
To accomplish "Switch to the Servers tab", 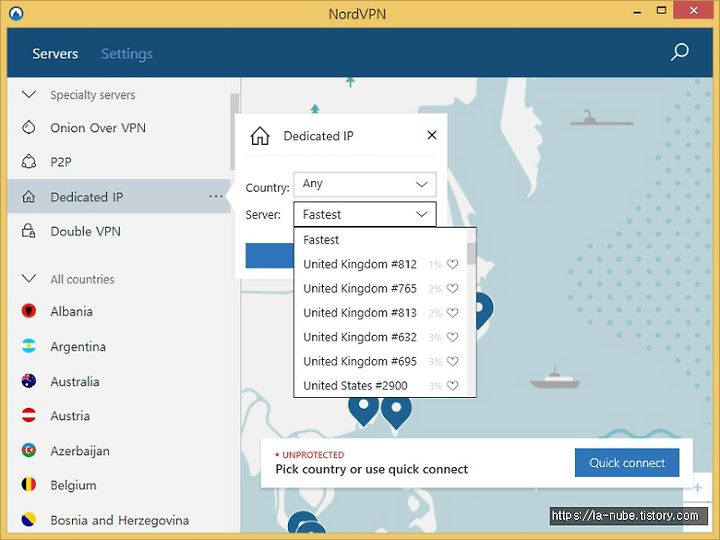I will click(55, 54).
